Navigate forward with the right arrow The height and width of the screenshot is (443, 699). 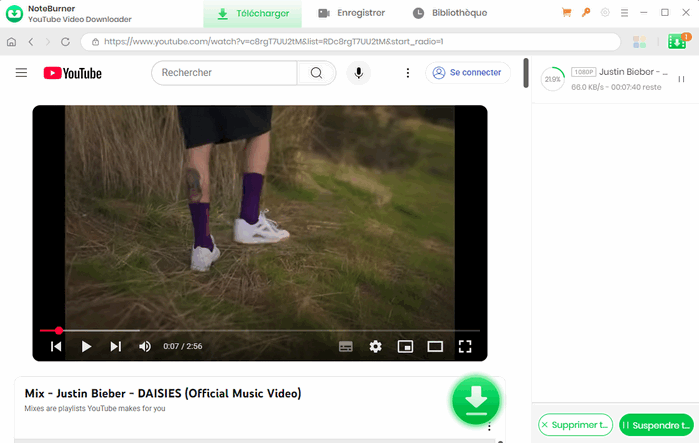click(x=48, y=42)
